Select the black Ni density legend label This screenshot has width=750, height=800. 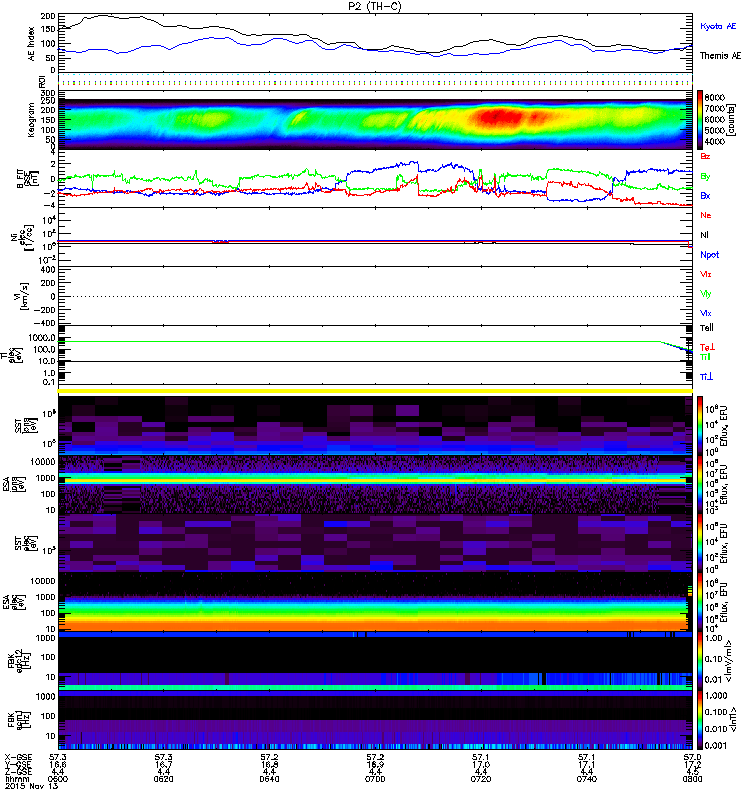(705, 235)
